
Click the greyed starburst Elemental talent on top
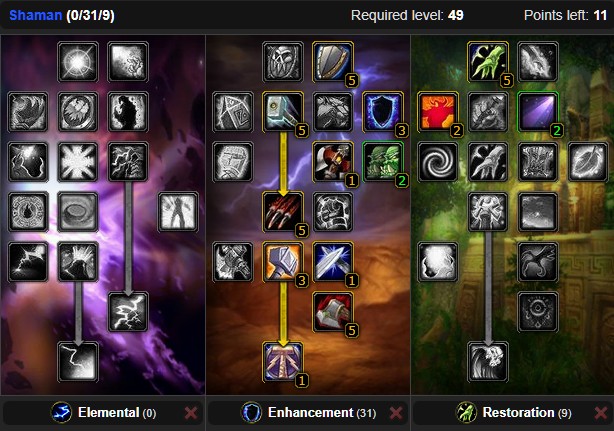tap(78, 62)
